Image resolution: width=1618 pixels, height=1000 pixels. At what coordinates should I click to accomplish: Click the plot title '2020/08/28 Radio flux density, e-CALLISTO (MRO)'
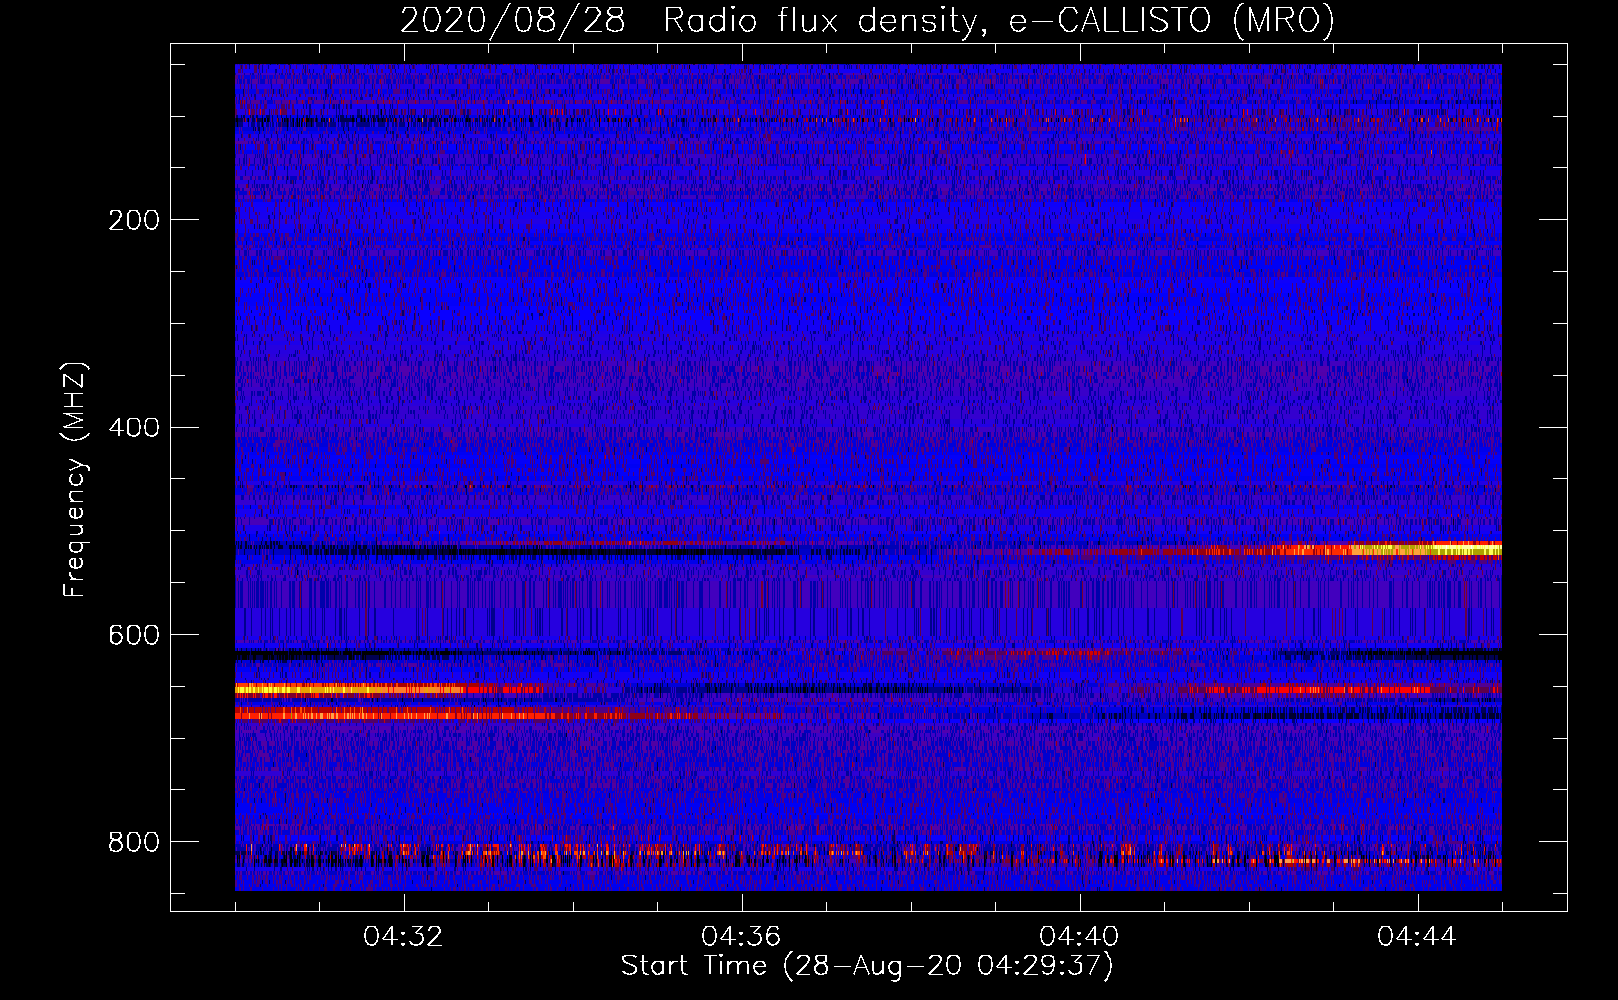[867, 20]
